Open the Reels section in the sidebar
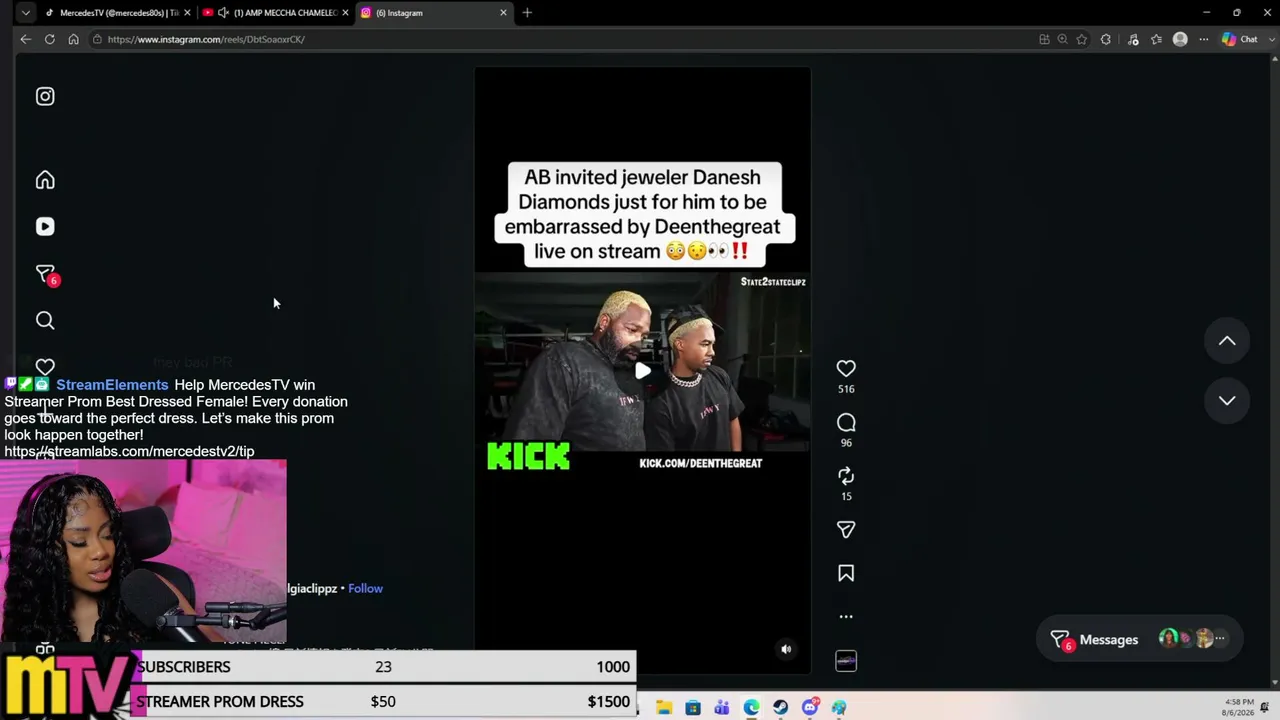 (45, 227)
